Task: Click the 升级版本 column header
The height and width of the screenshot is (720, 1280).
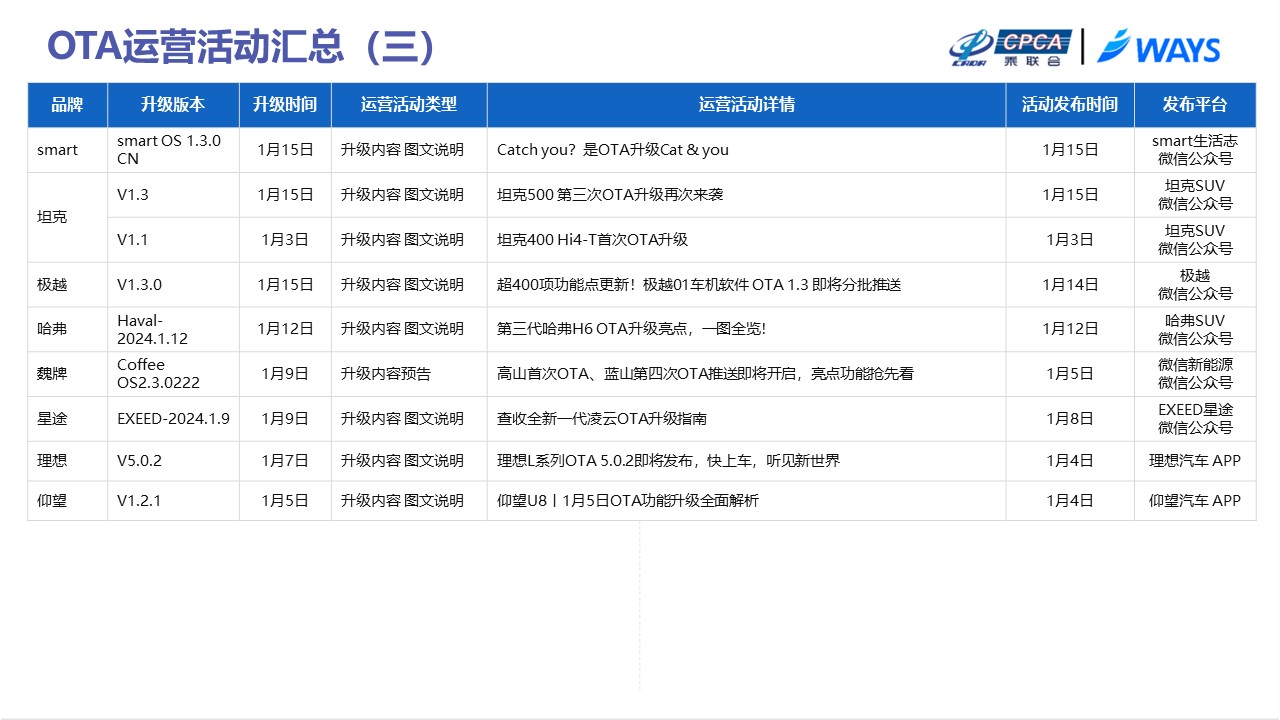Action: (x=173, y=105)
